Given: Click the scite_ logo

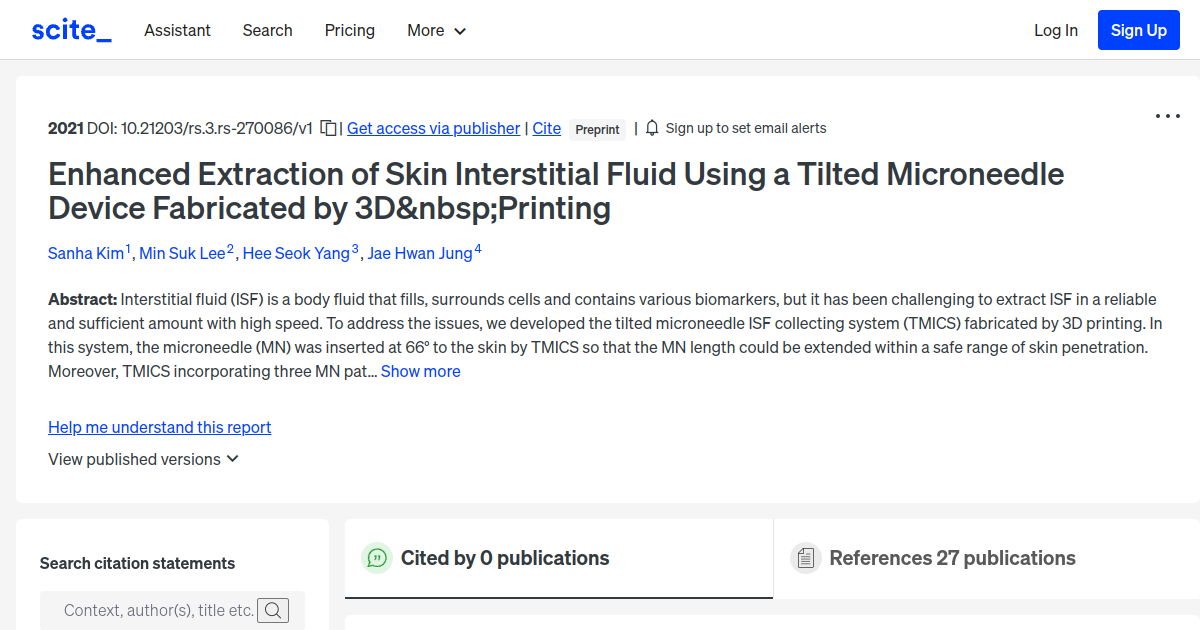Looking at the screenshot, I should [x=70, y=30].
